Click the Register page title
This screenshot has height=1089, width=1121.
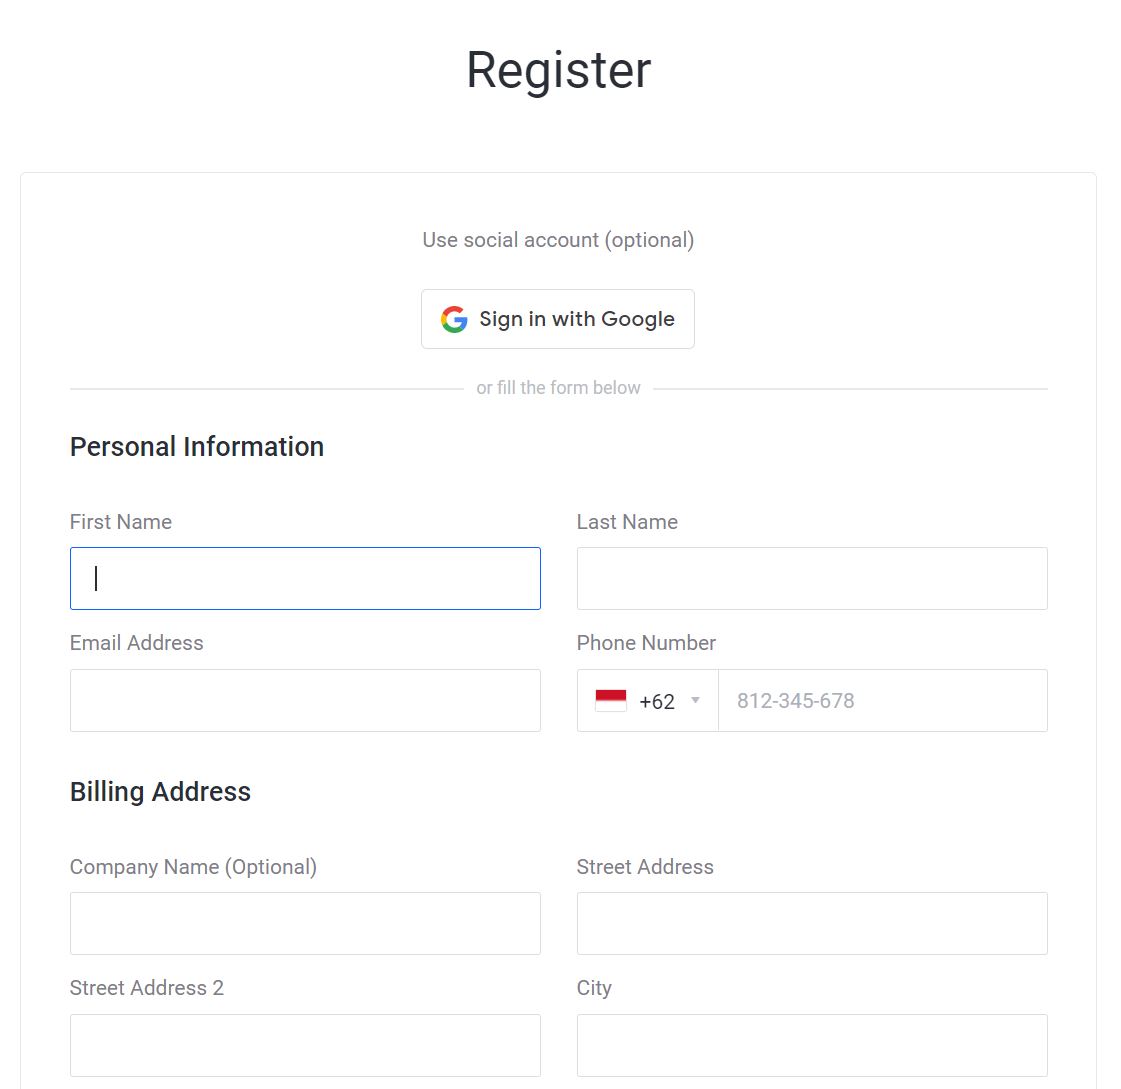point(557,68)
